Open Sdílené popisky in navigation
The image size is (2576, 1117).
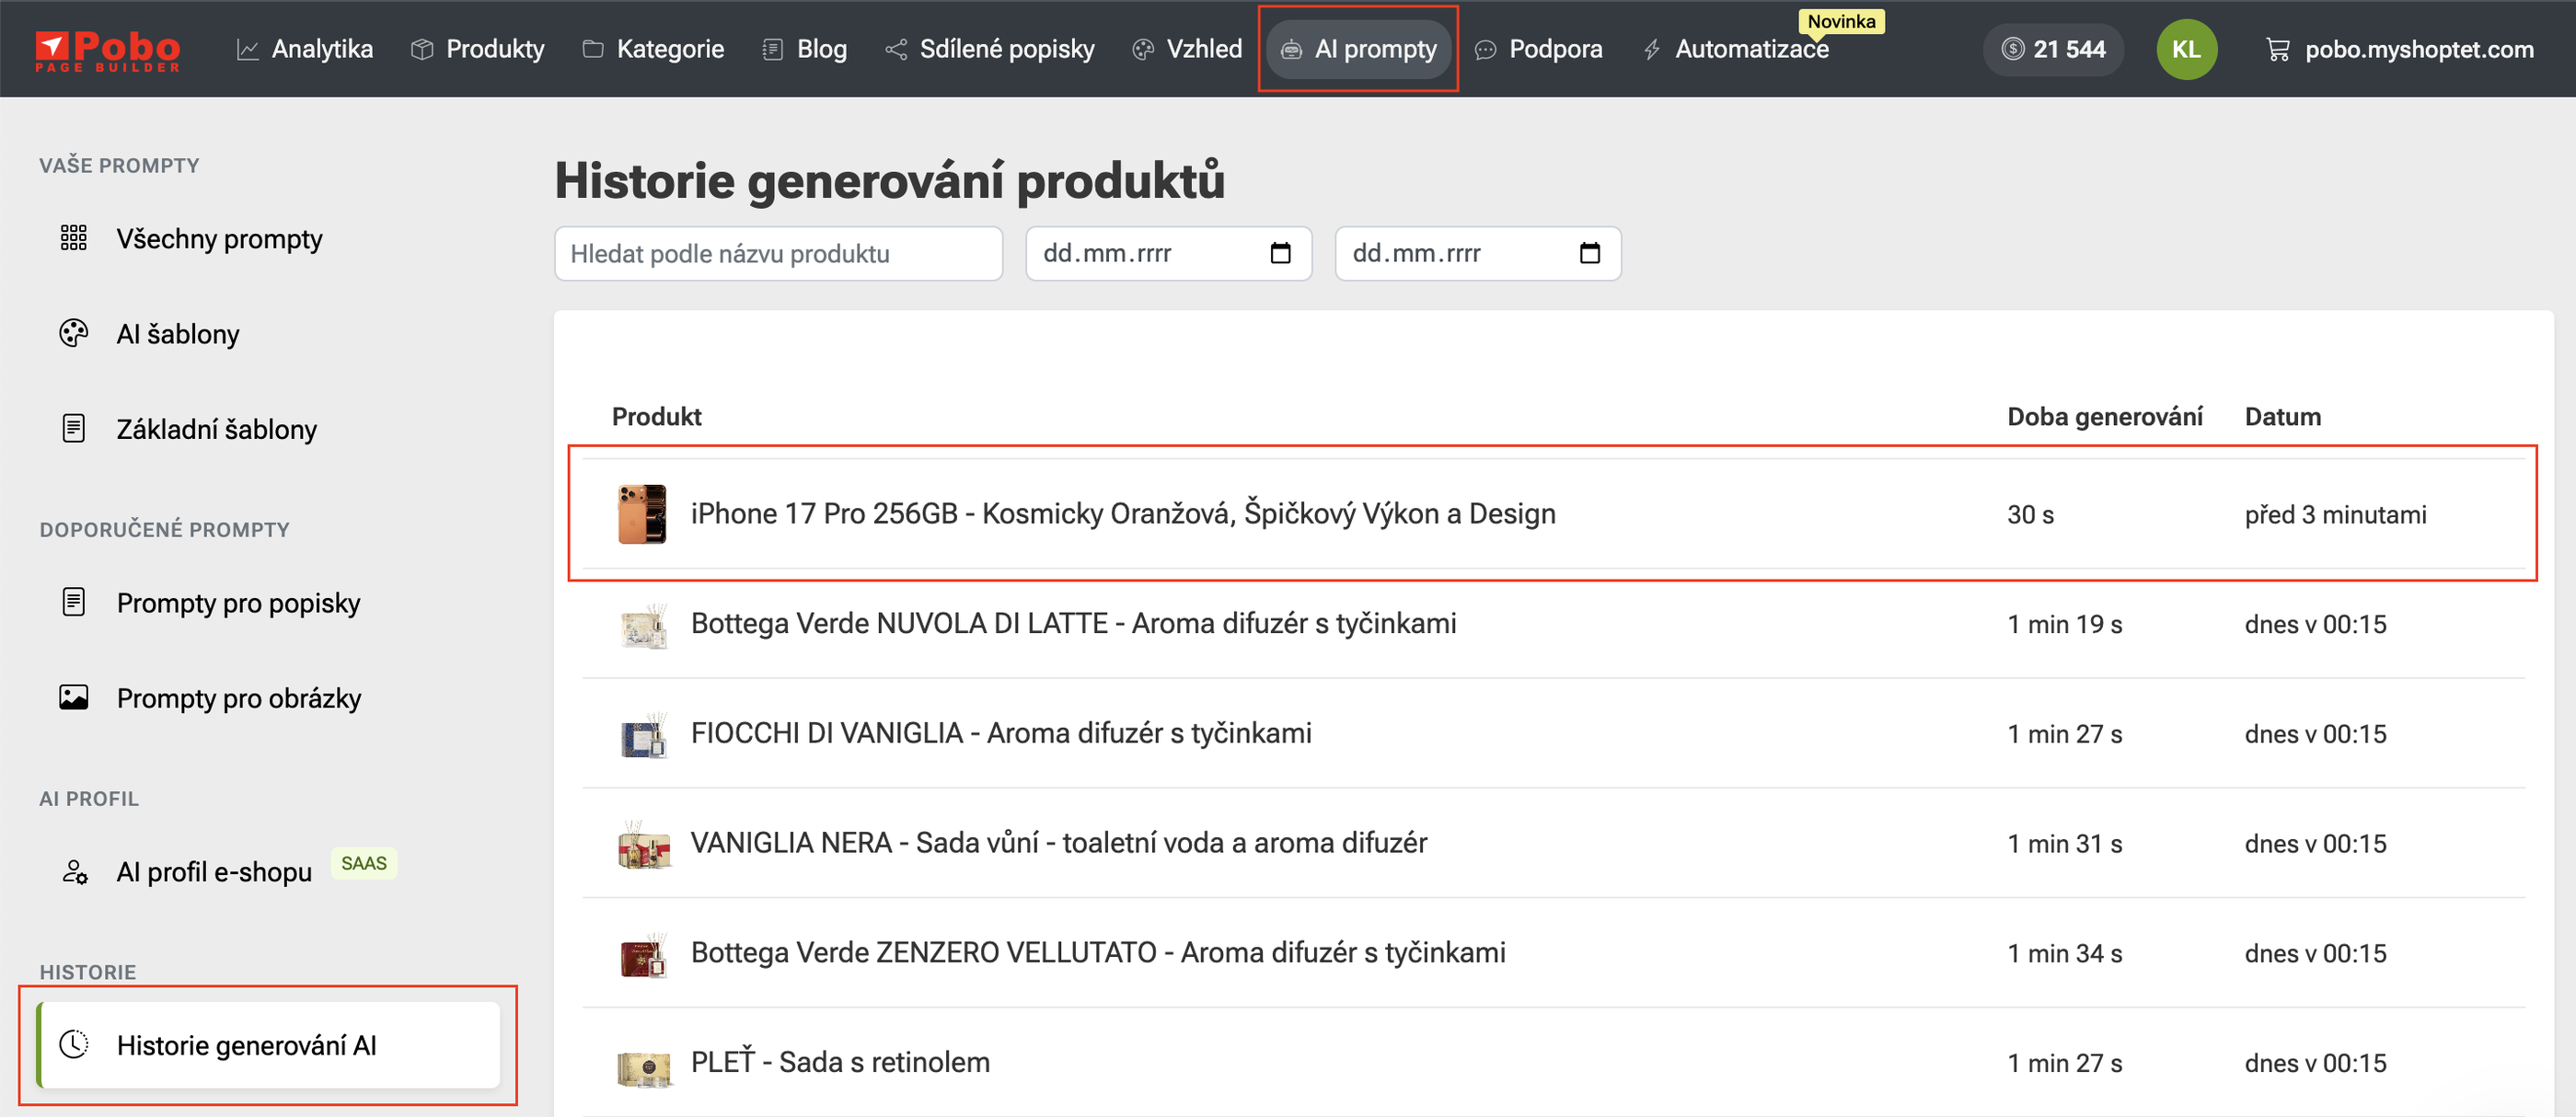pos(989,49)
